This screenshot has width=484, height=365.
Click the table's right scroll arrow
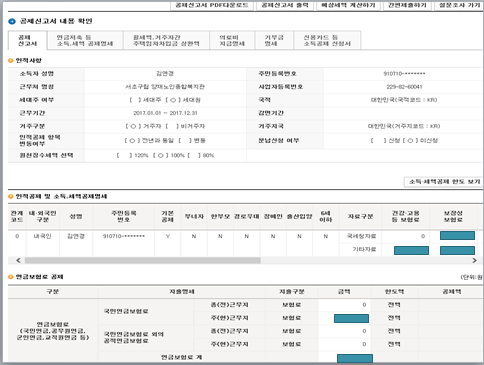coord(474,260)
